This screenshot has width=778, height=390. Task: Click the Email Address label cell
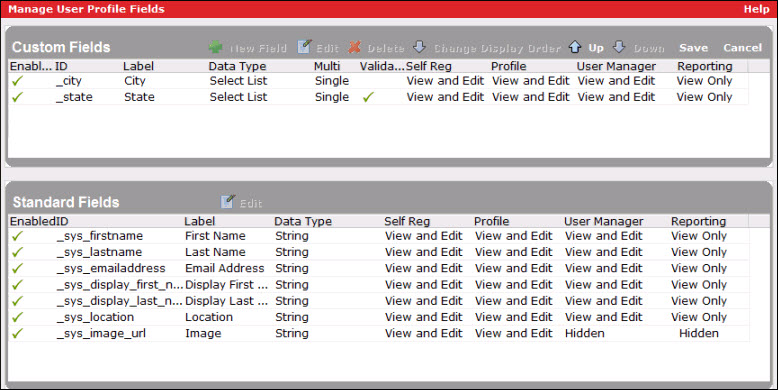[x=225, y=268]
